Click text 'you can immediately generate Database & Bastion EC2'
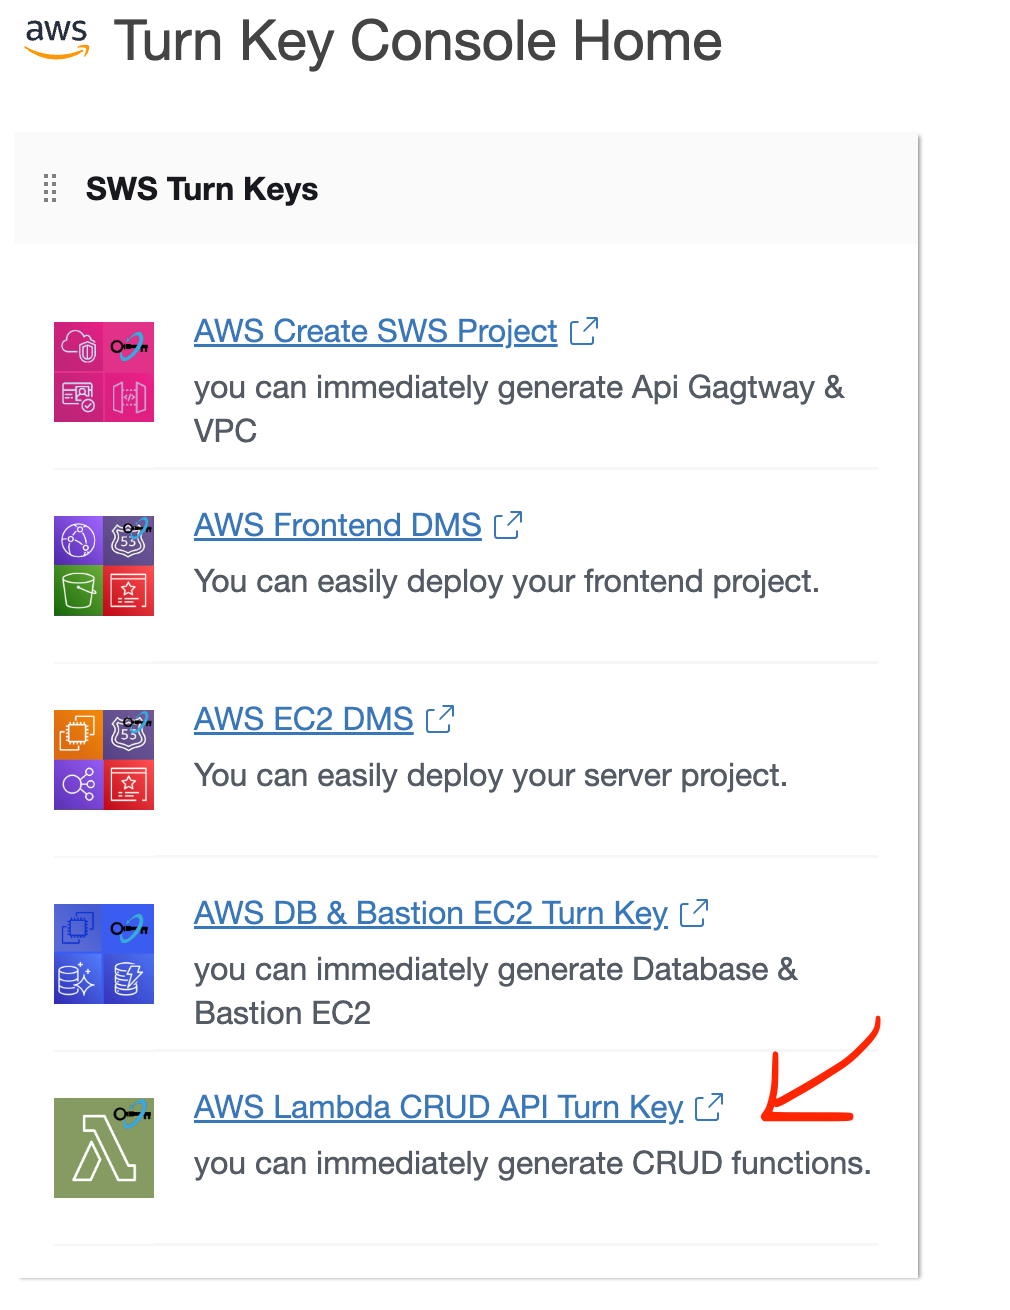The height and width of the screenshot is (1310, 1010). (496, 991)
